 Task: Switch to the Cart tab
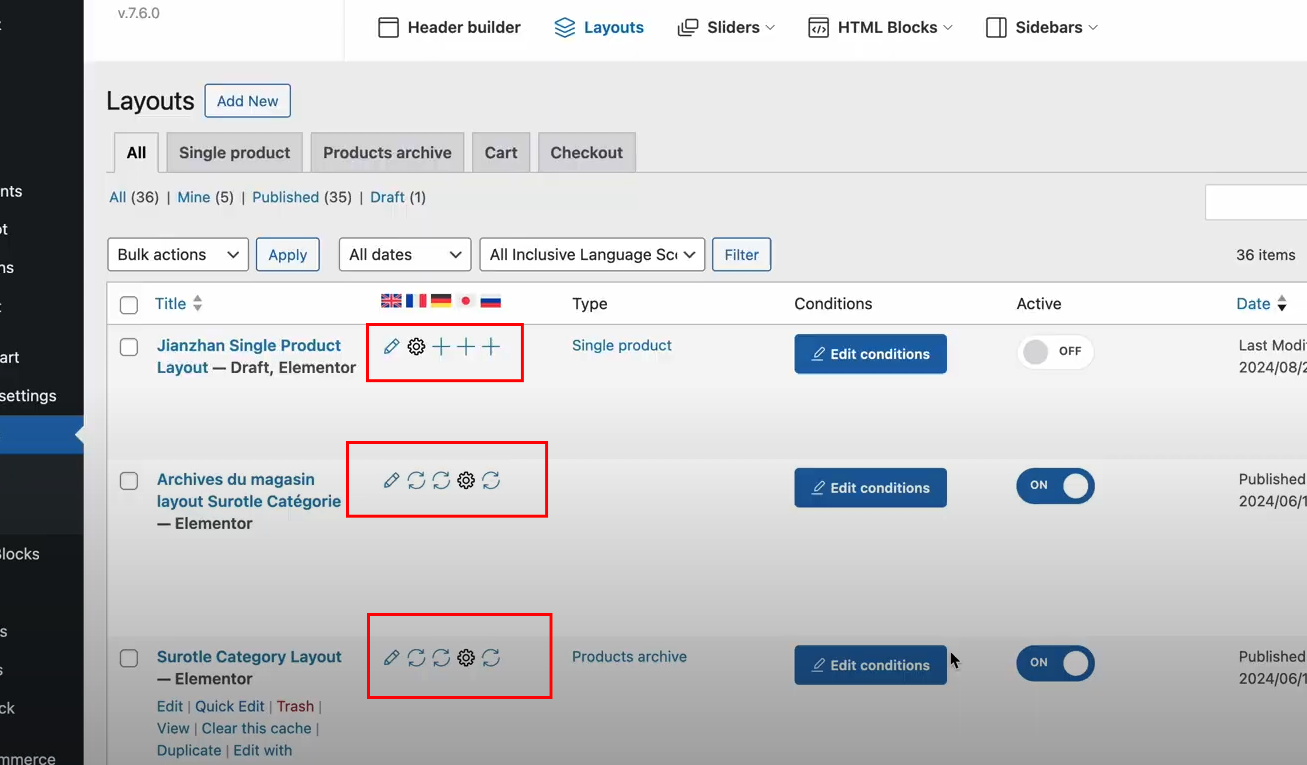coord(501,153)
